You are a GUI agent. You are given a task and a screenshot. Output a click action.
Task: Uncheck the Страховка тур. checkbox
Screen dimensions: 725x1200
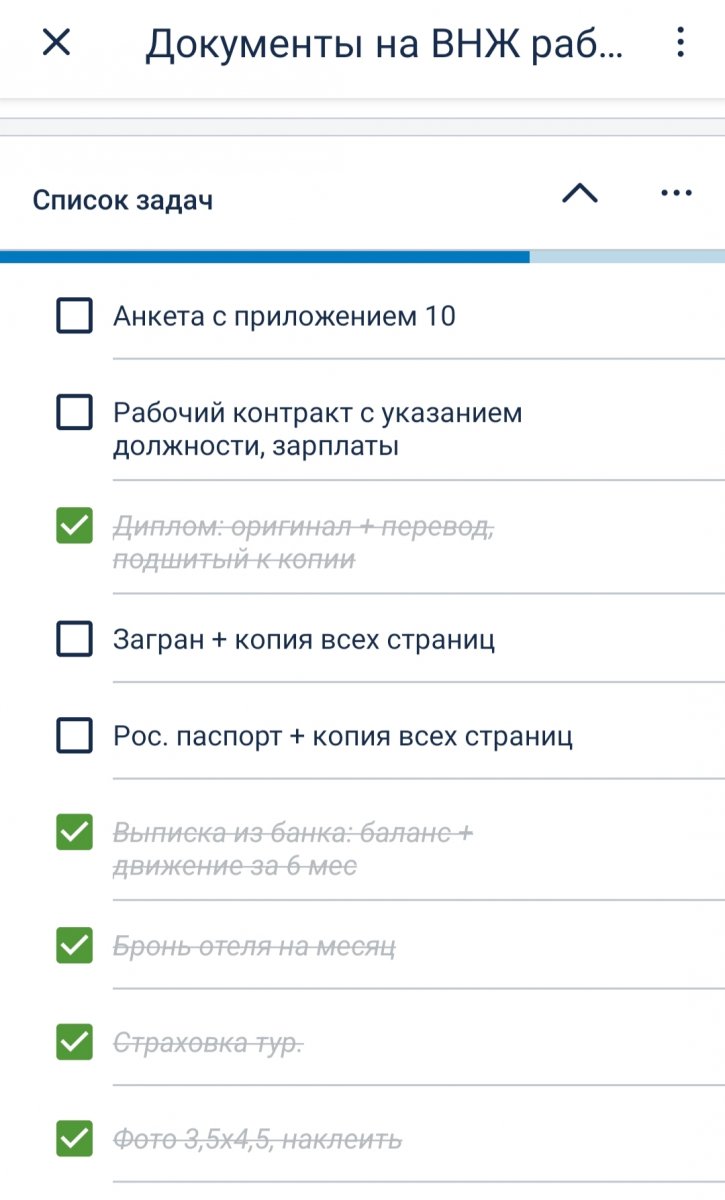[x=74, y=1043]
